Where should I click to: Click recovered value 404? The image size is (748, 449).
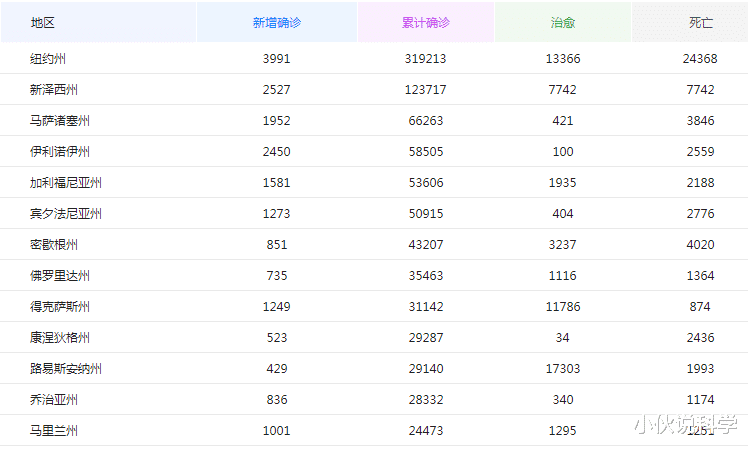pyautogui.click(x=563, y=214)
